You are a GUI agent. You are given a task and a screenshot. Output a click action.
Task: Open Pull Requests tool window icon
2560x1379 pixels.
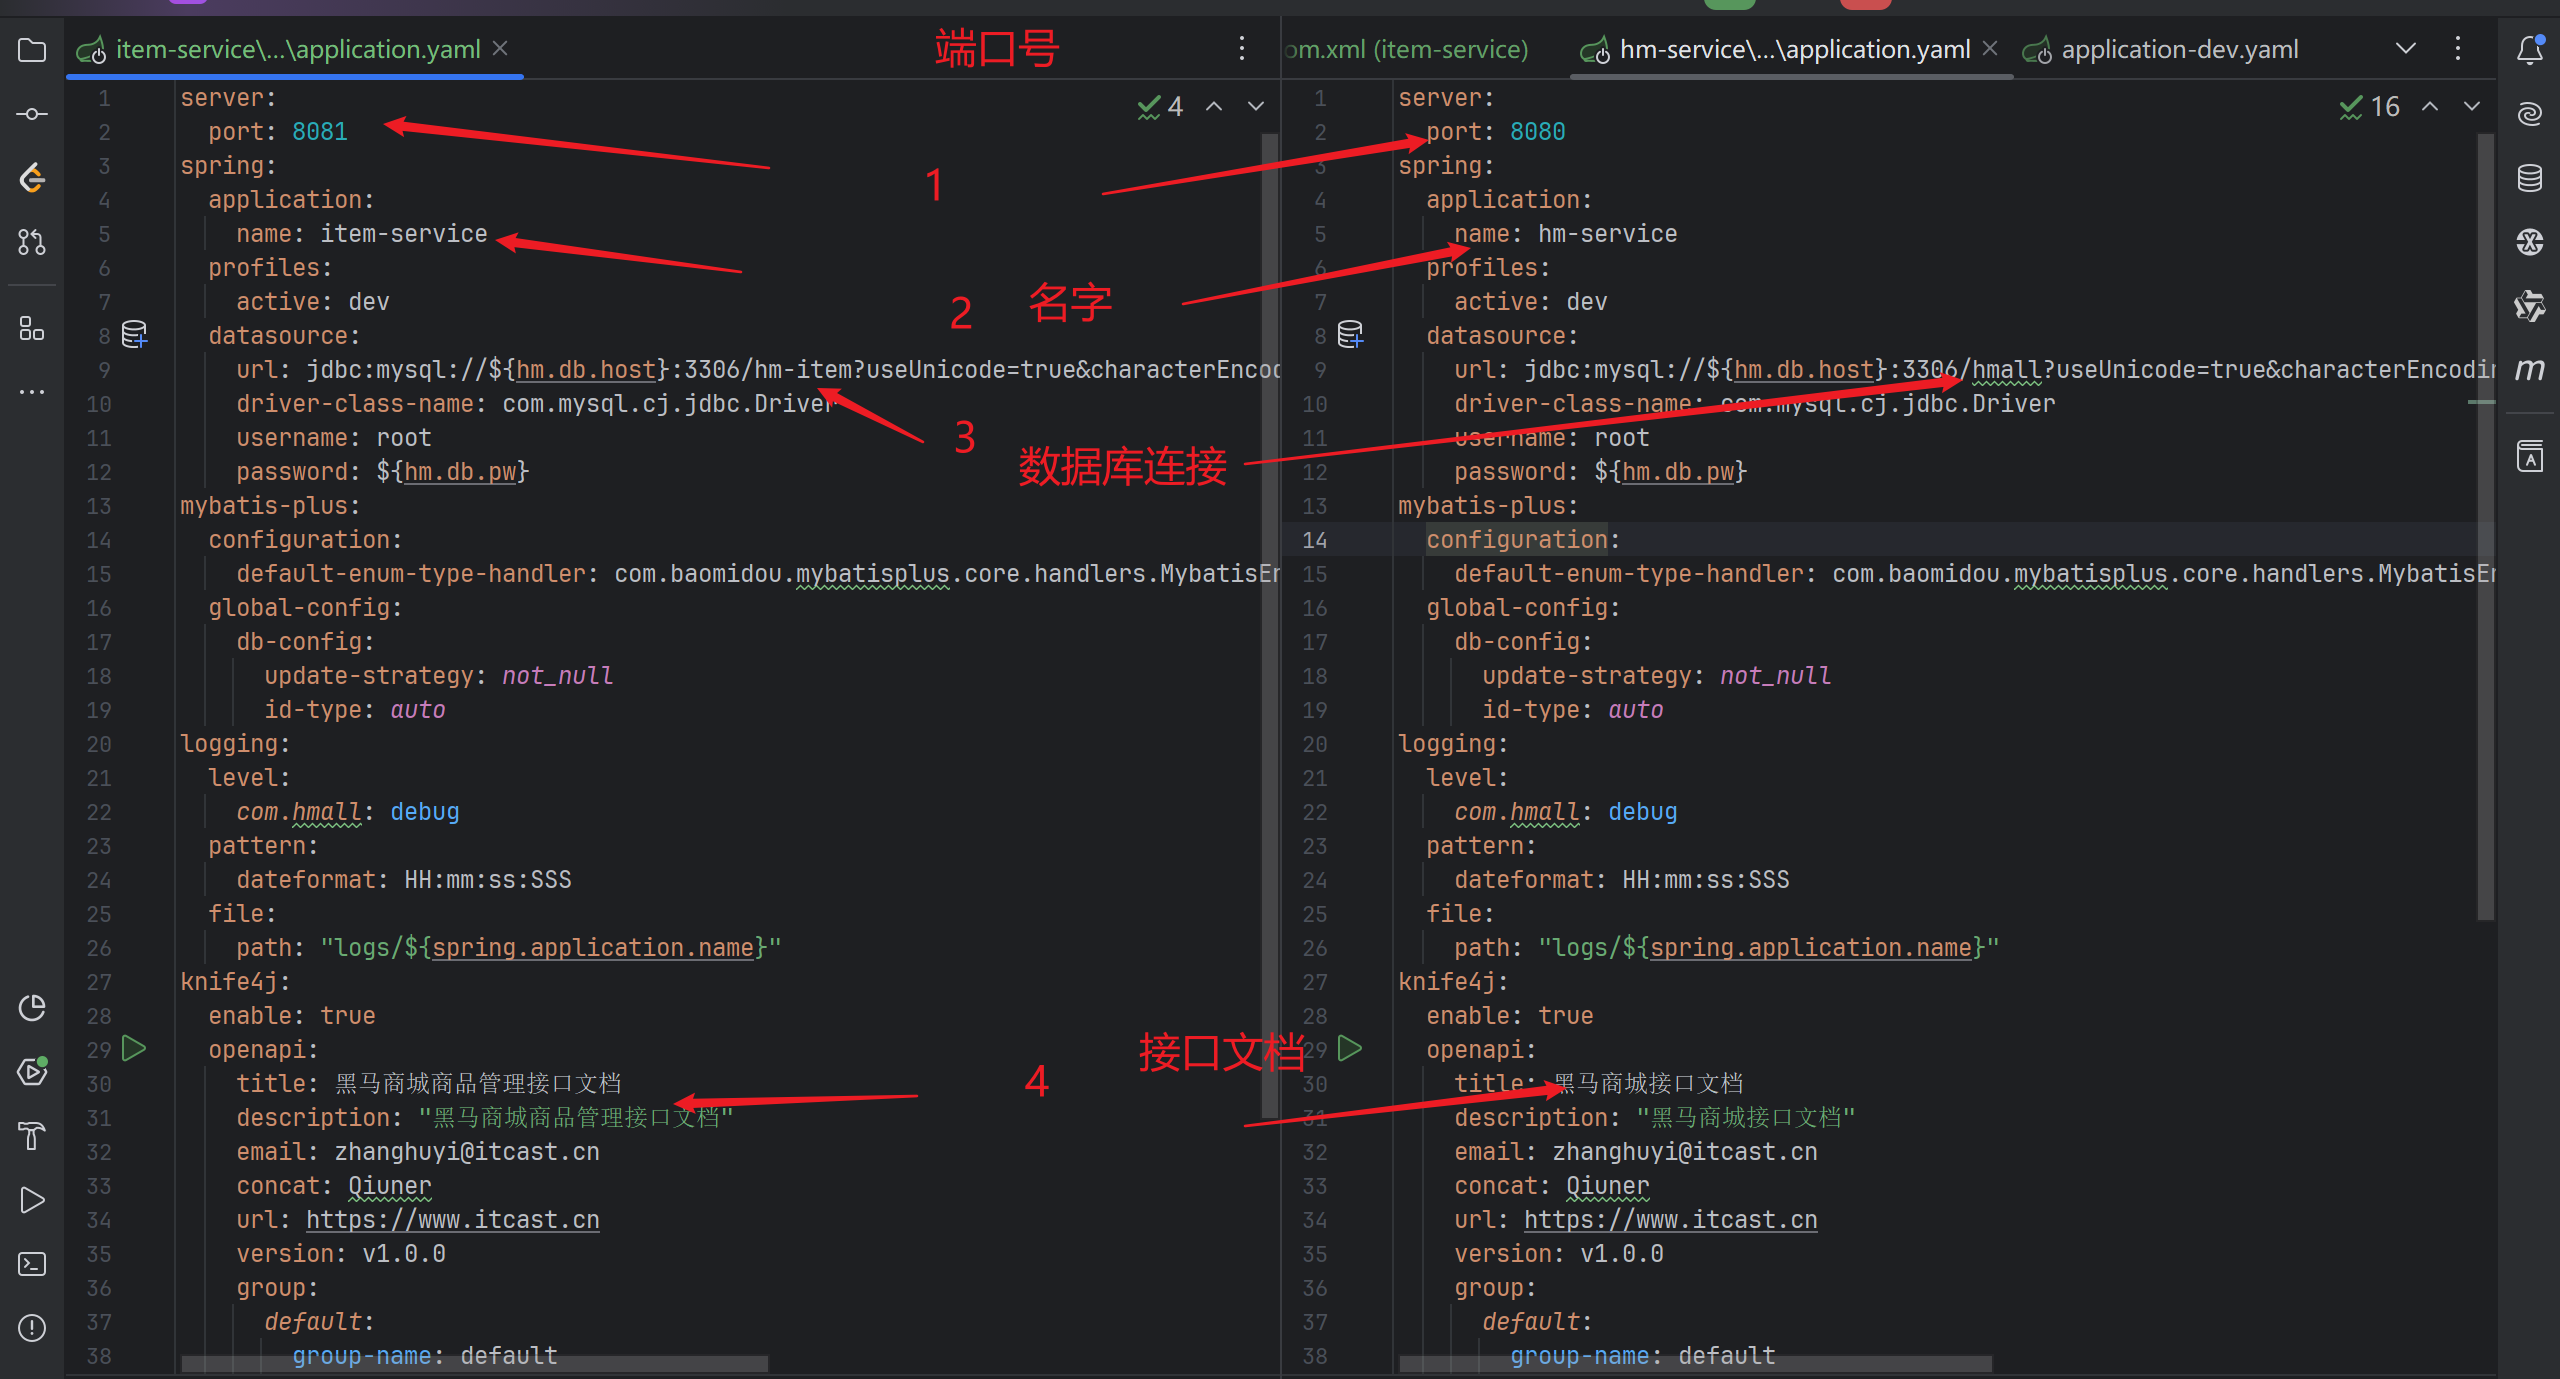(32, 242)
